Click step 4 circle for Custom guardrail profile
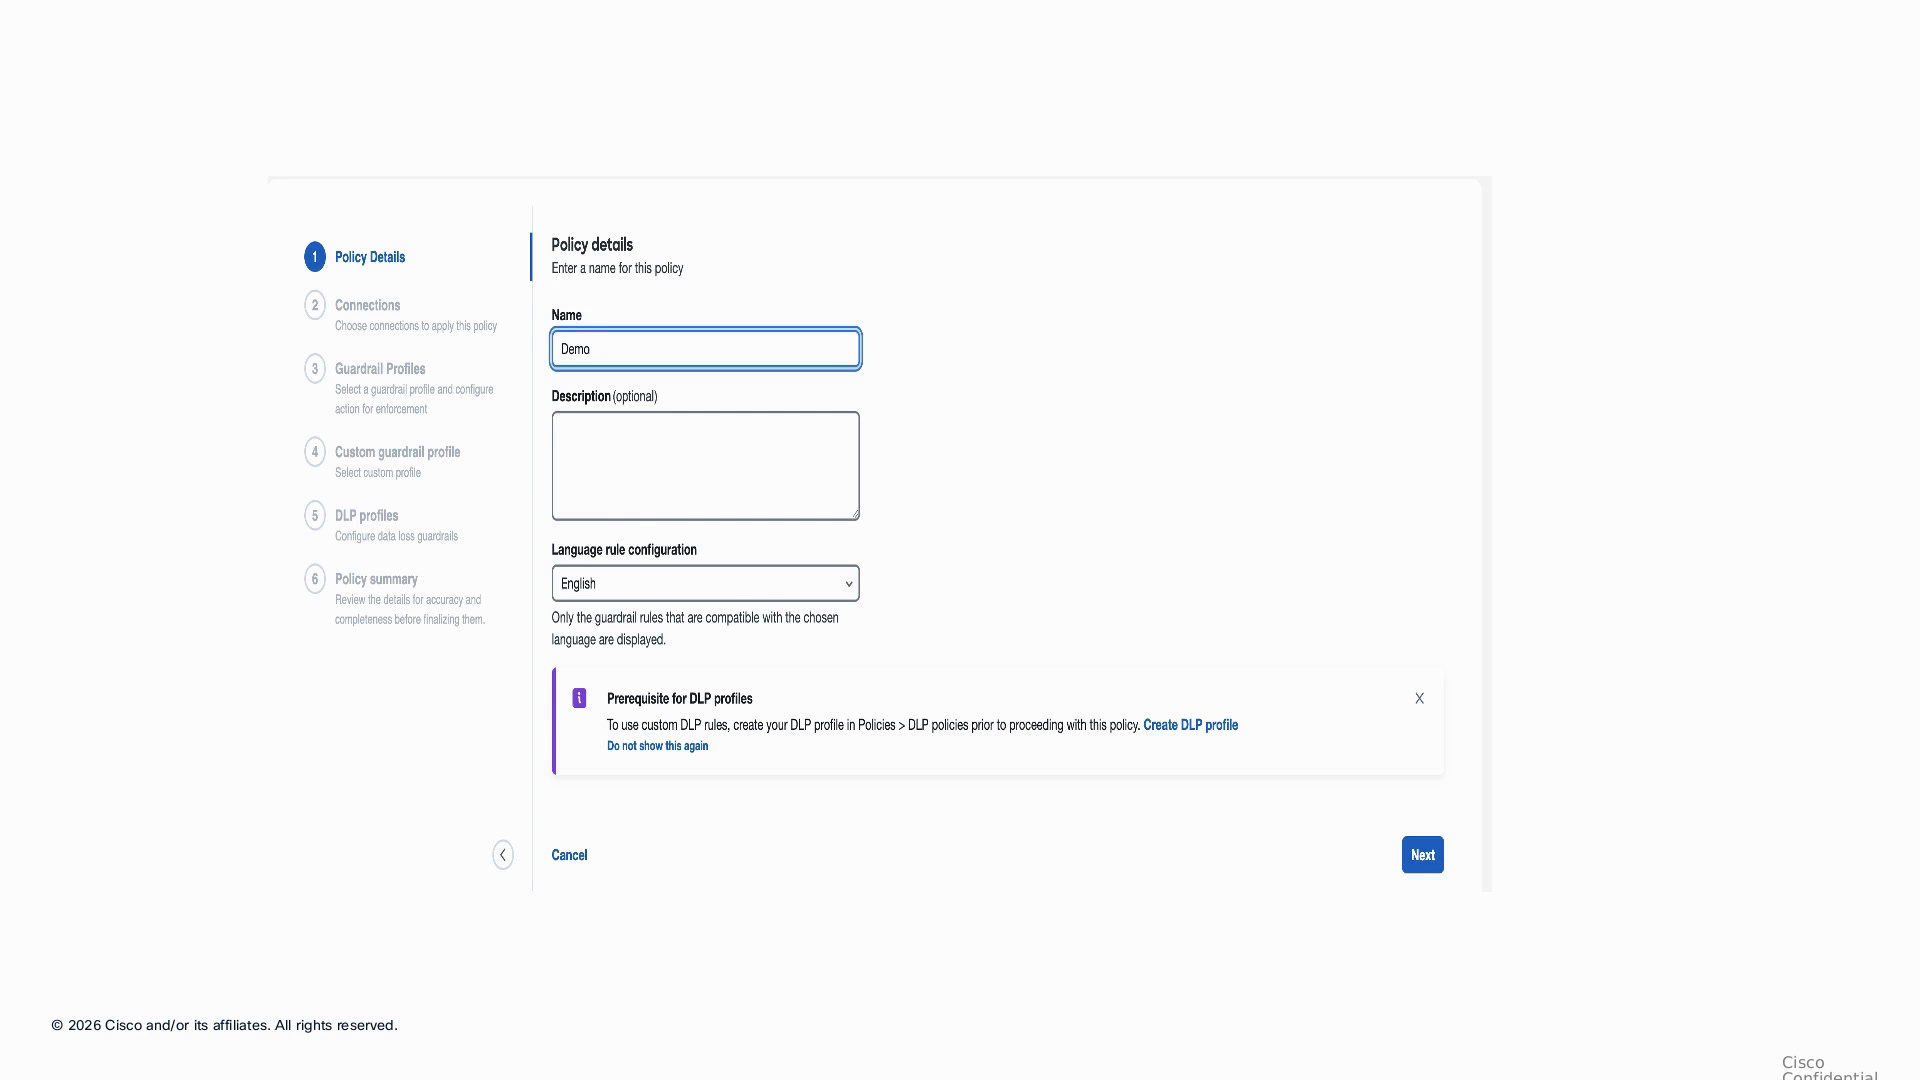1920x1080 pixels. [x=315, y=452]
